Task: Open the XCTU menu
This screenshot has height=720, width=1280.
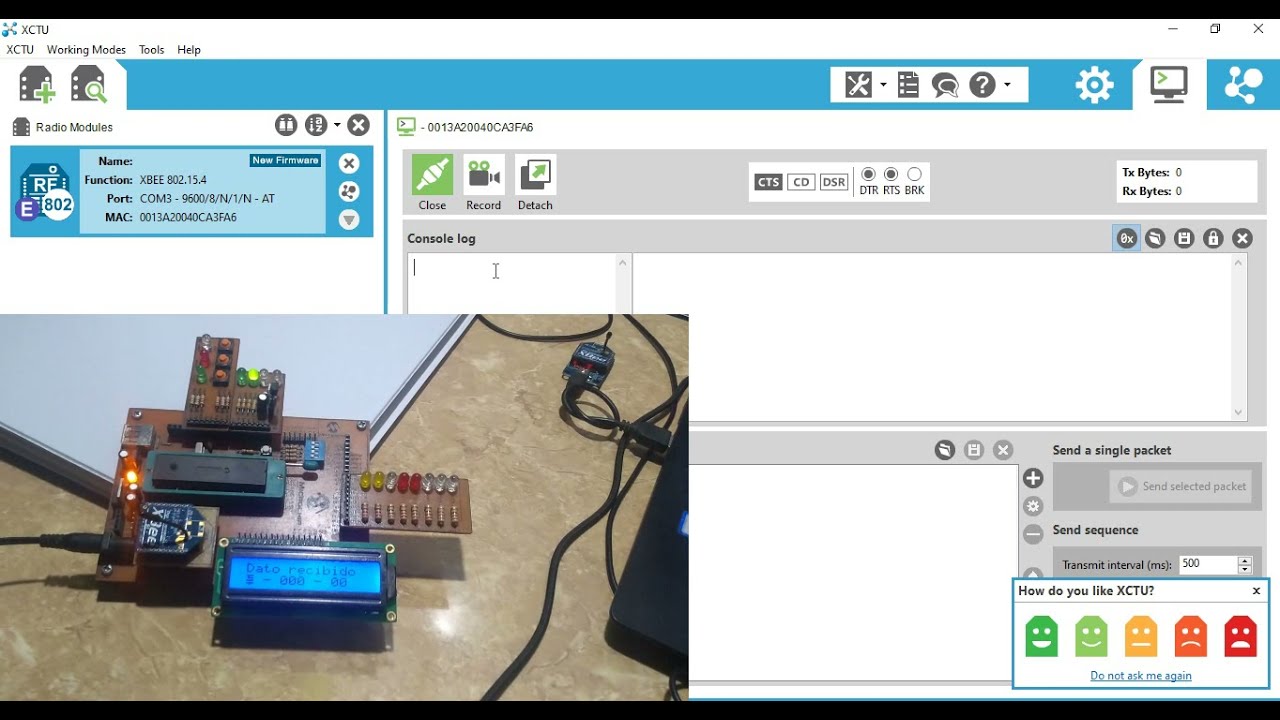Action: click(x=20, y=49)
